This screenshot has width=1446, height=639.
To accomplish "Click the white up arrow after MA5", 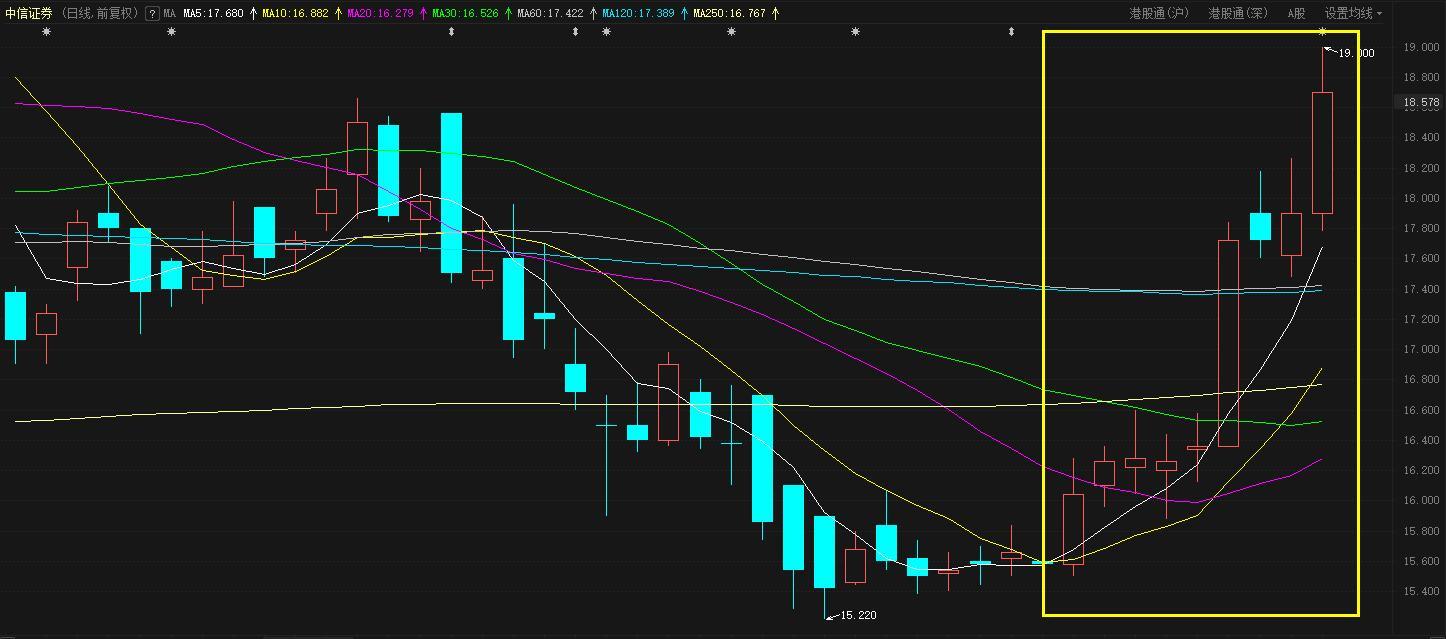I will [x=253, y=14].
